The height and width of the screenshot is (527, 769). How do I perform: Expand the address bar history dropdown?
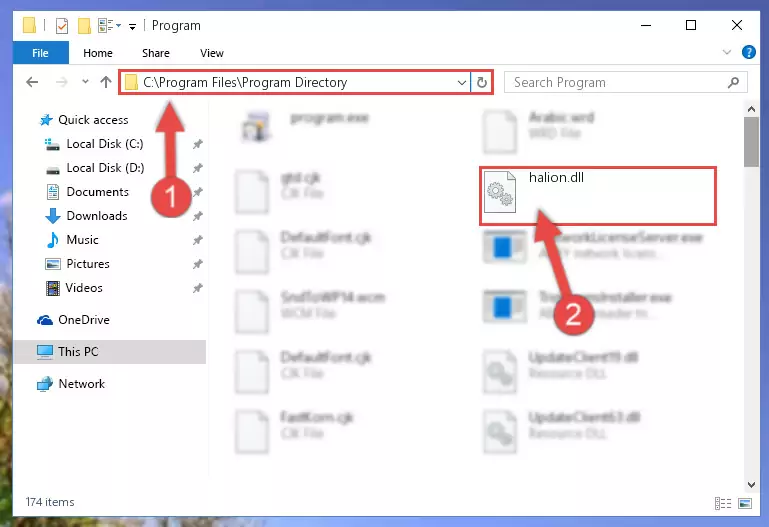(461, 82)
